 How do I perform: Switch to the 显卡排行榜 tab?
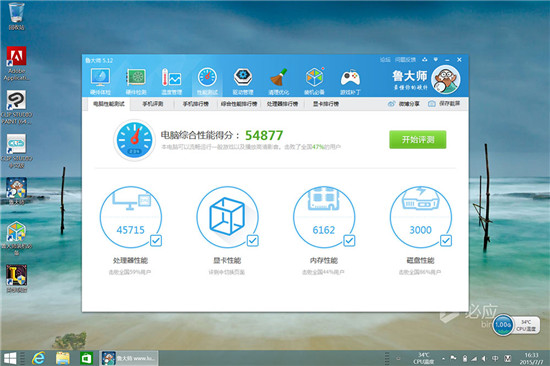click(326, 104)
